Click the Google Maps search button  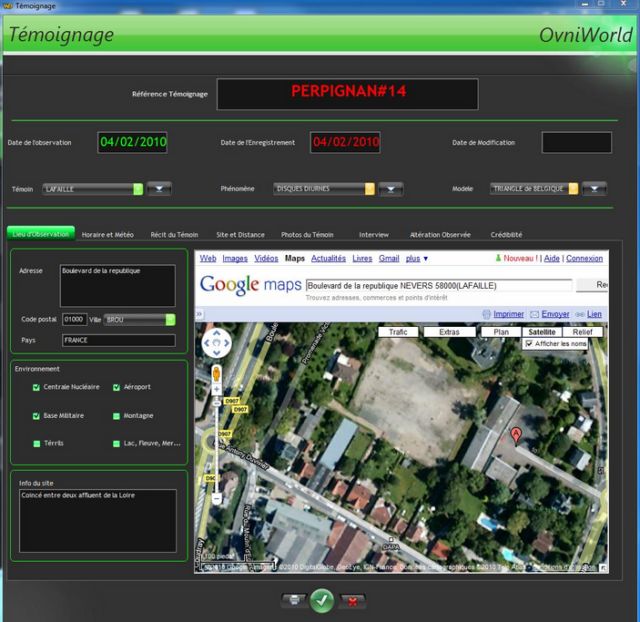point(592,285)
